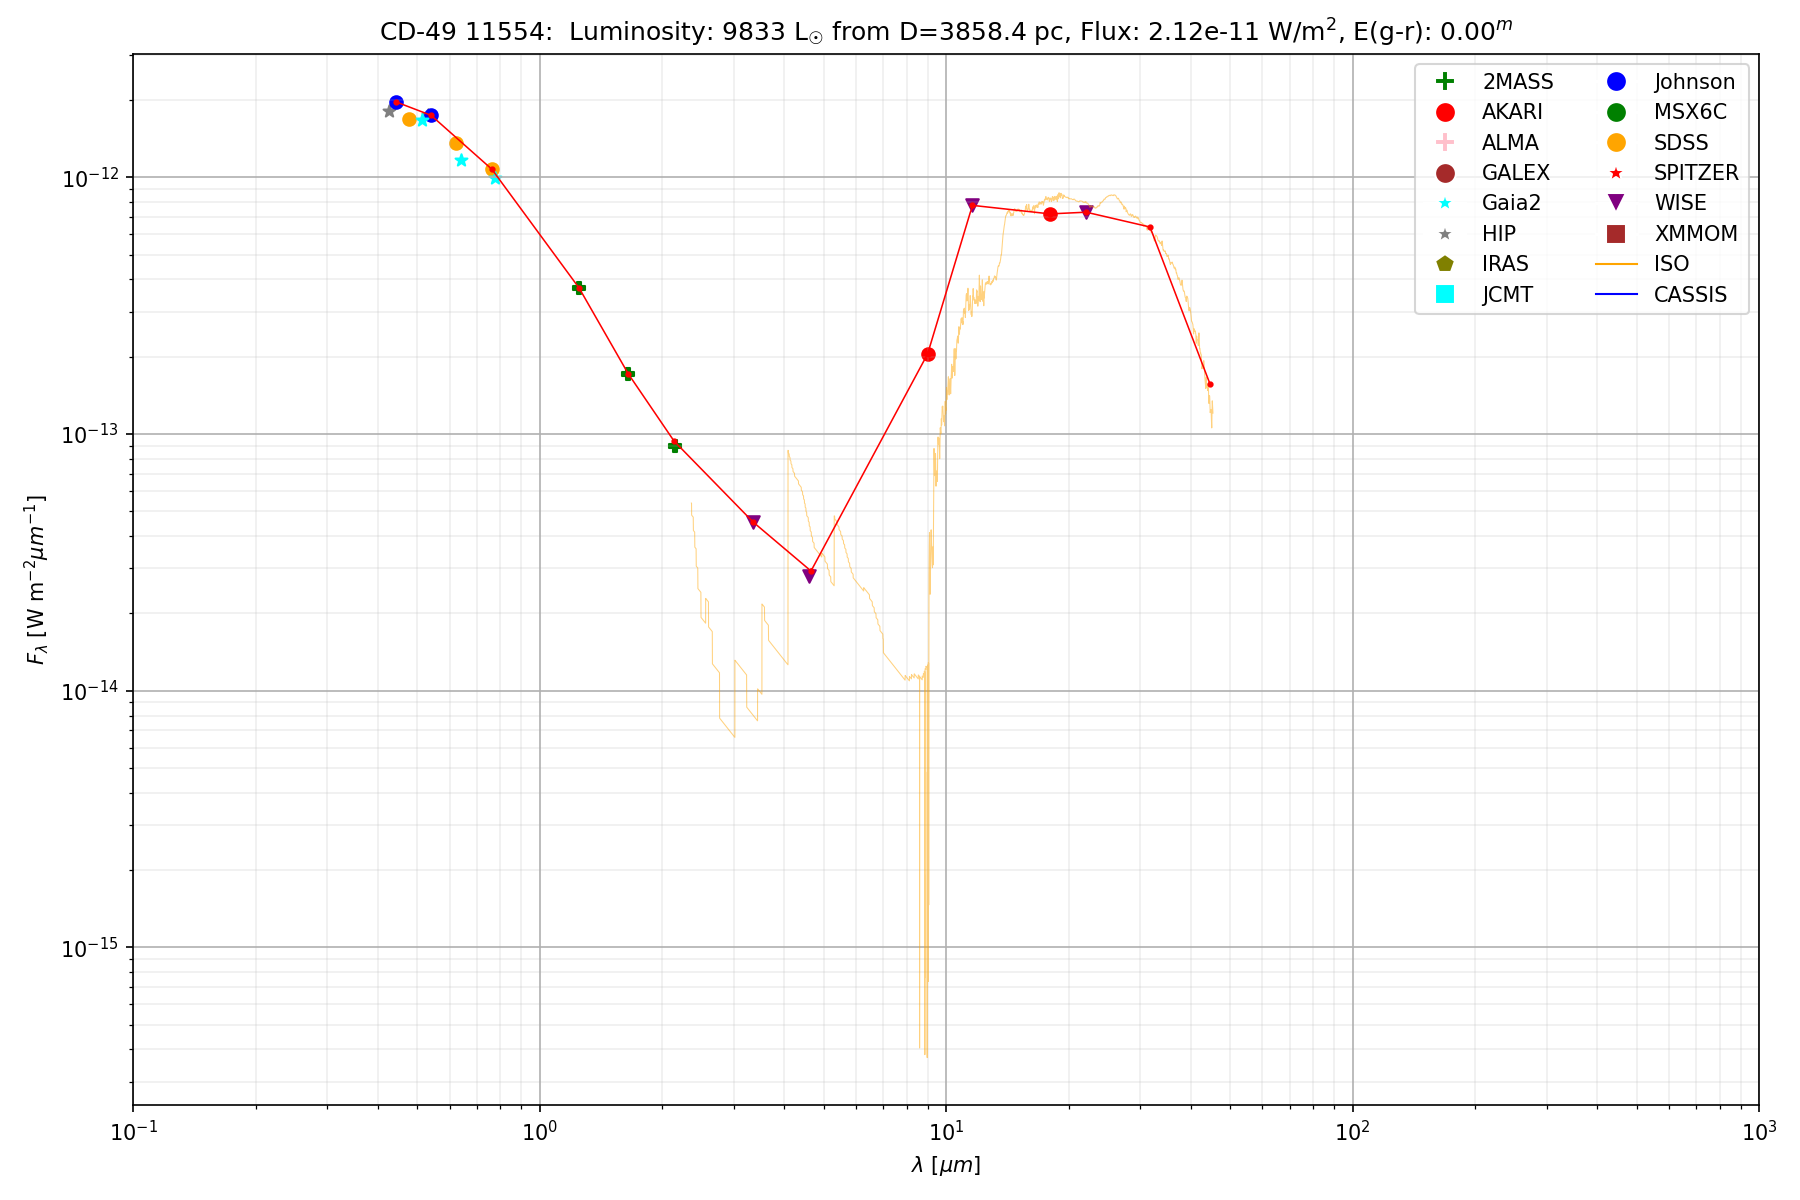Click the x-axis label λ [μm]
This screenshot has height=1200, width=1800.
945,1165
